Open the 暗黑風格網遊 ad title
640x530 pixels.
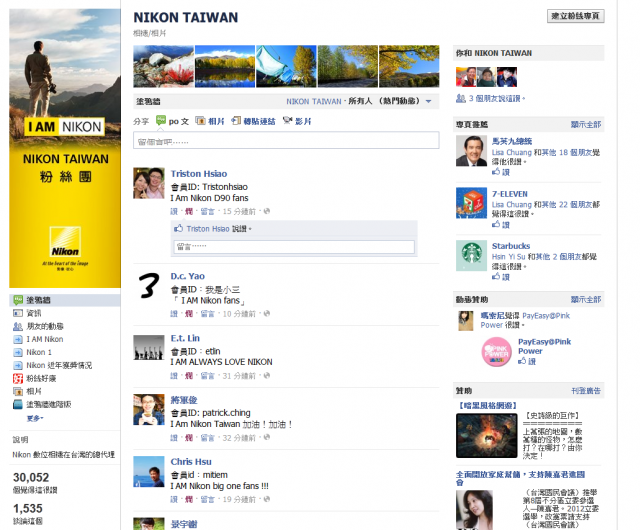click(x=487, y=405)
